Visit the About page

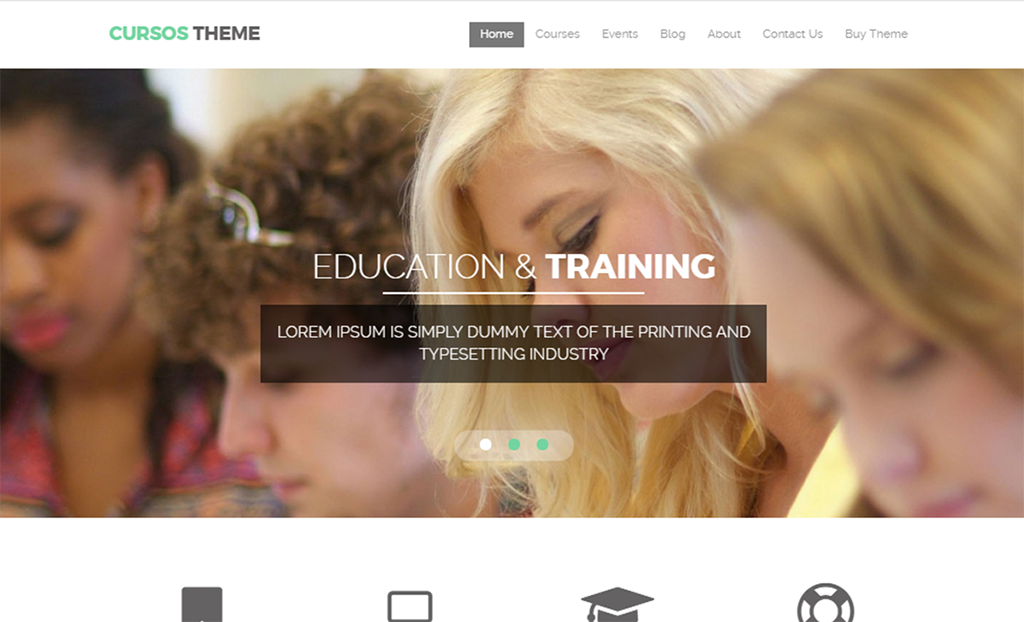point(724,34)
